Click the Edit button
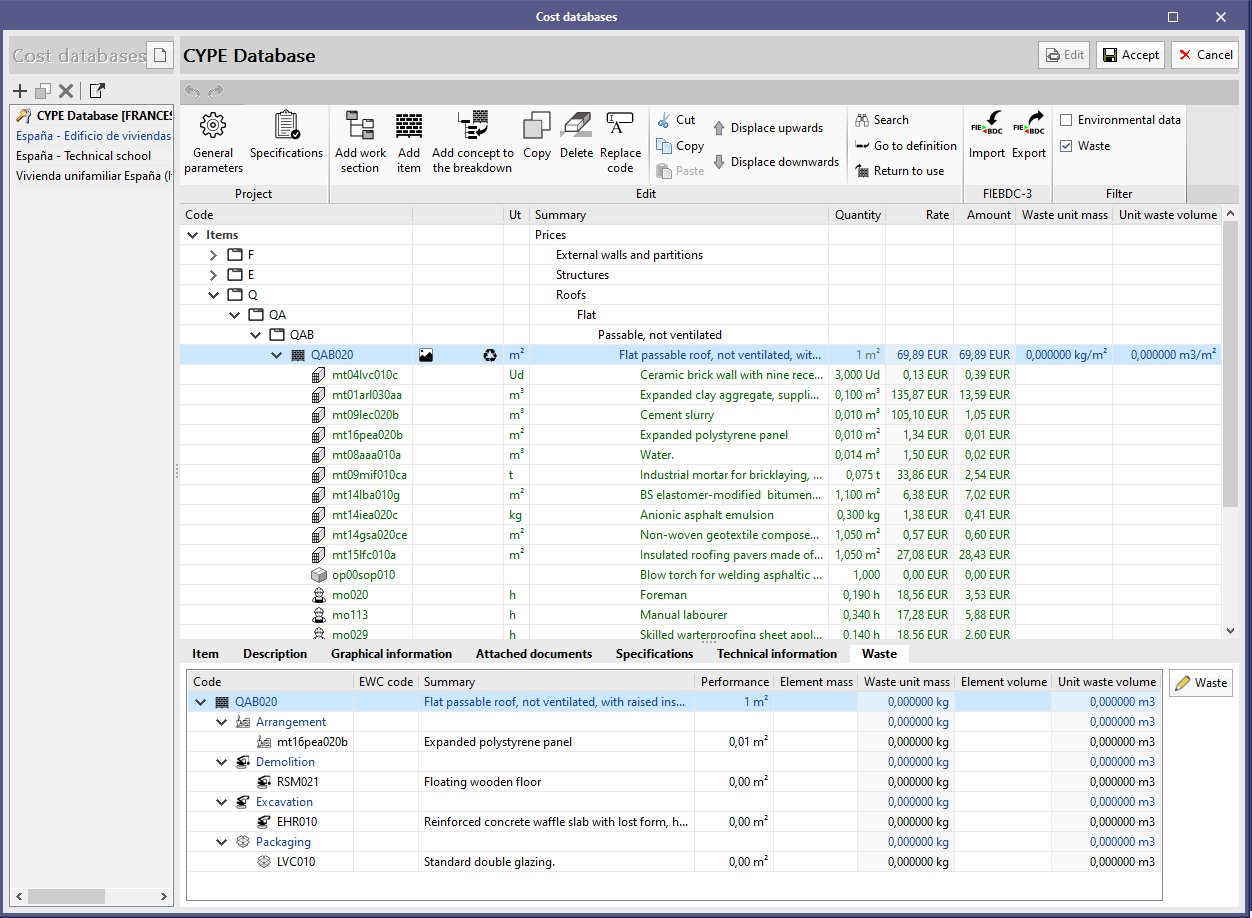Image resolution: width=1252 pixels, height=918 pixels. (x=1064, y=55)
